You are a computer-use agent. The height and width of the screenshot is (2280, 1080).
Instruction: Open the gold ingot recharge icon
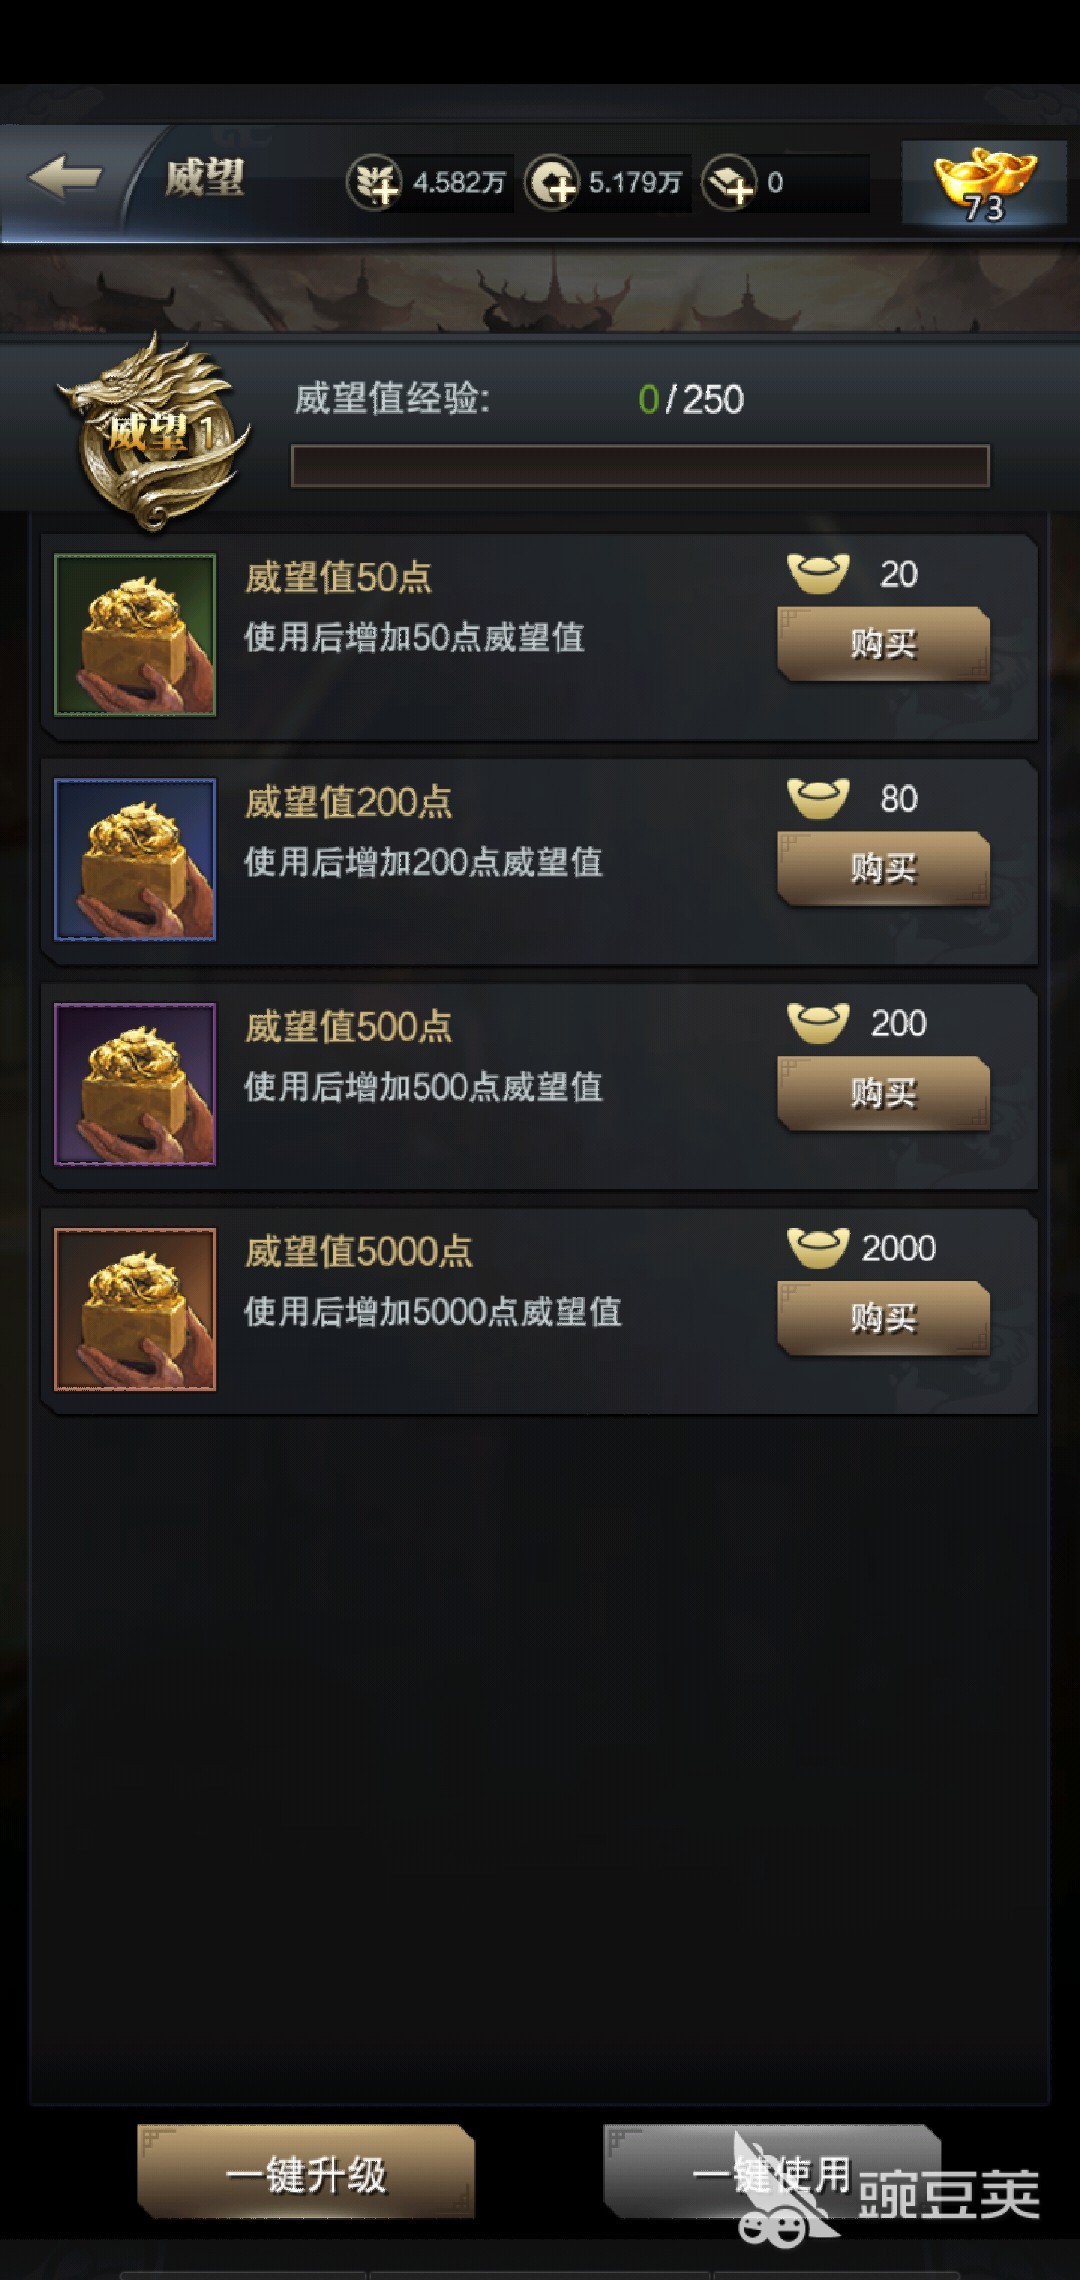pyautogui.click(x=984, y=182)
